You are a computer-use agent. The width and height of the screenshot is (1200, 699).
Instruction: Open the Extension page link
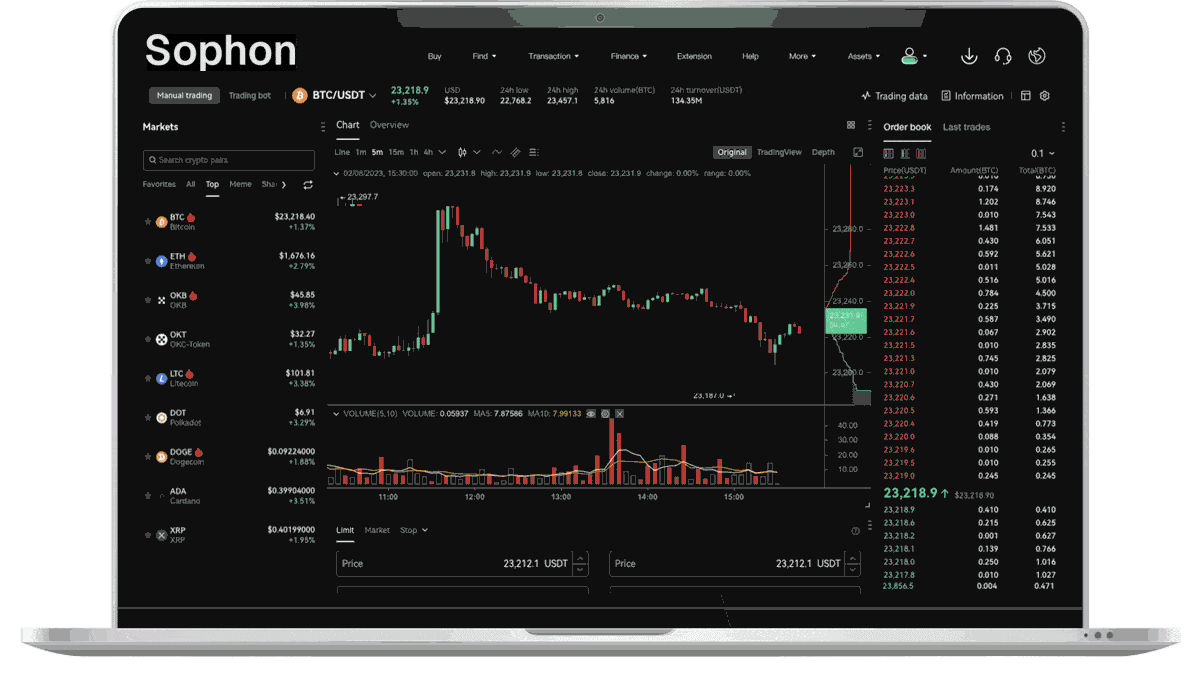(694, 56)
